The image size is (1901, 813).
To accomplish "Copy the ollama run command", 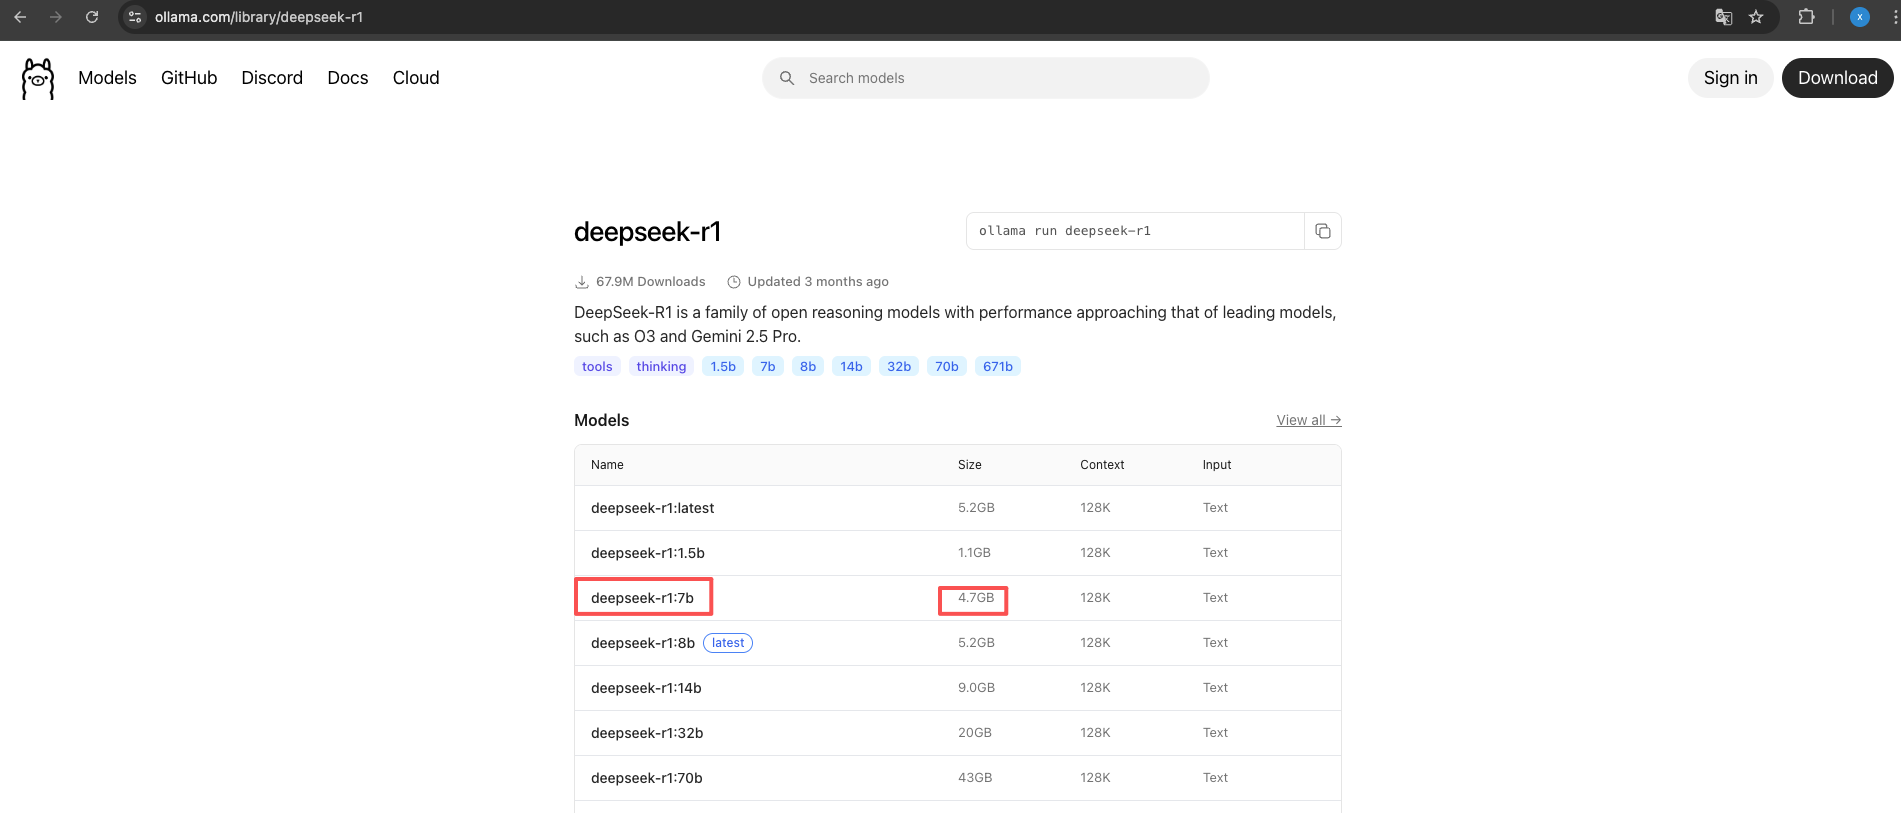I will click(1322, 231).
